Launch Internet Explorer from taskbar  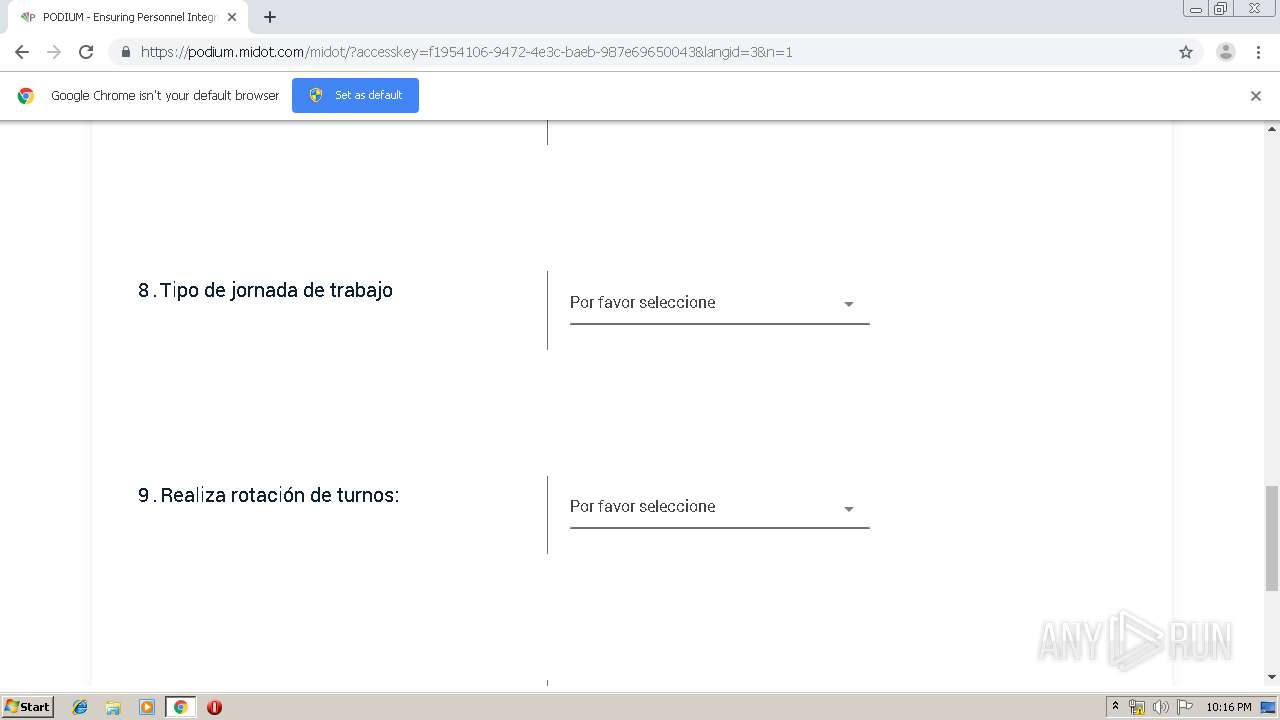80,707
